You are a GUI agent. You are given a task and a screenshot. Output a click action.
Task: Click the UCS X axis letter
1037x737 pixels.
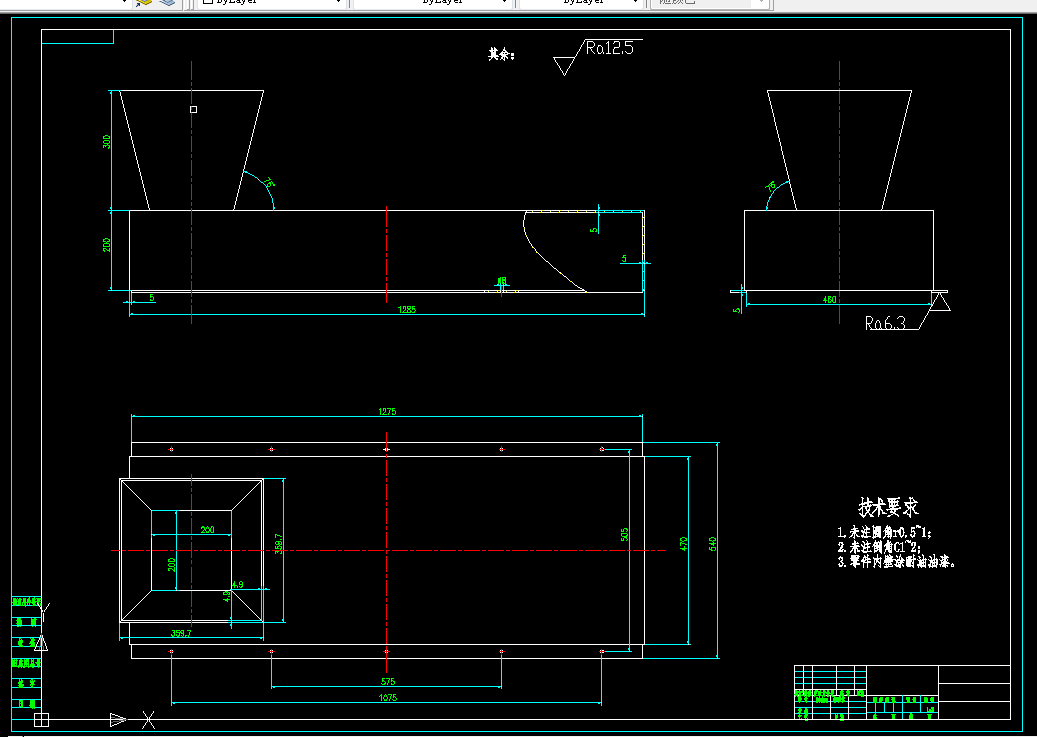[x=149, y=720]
